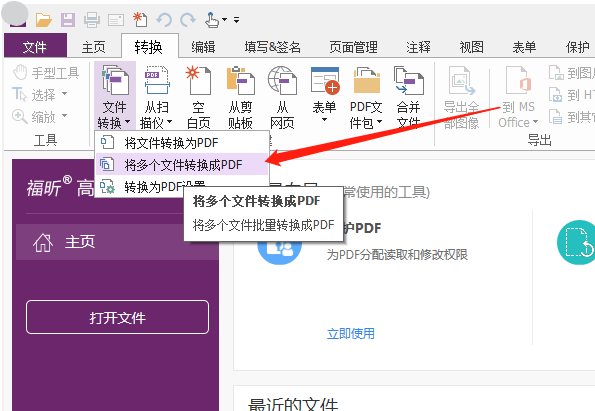Select 主页 in the purple sidebar
This screenshot has height=411, width=595.
click(x=117, y=242)
